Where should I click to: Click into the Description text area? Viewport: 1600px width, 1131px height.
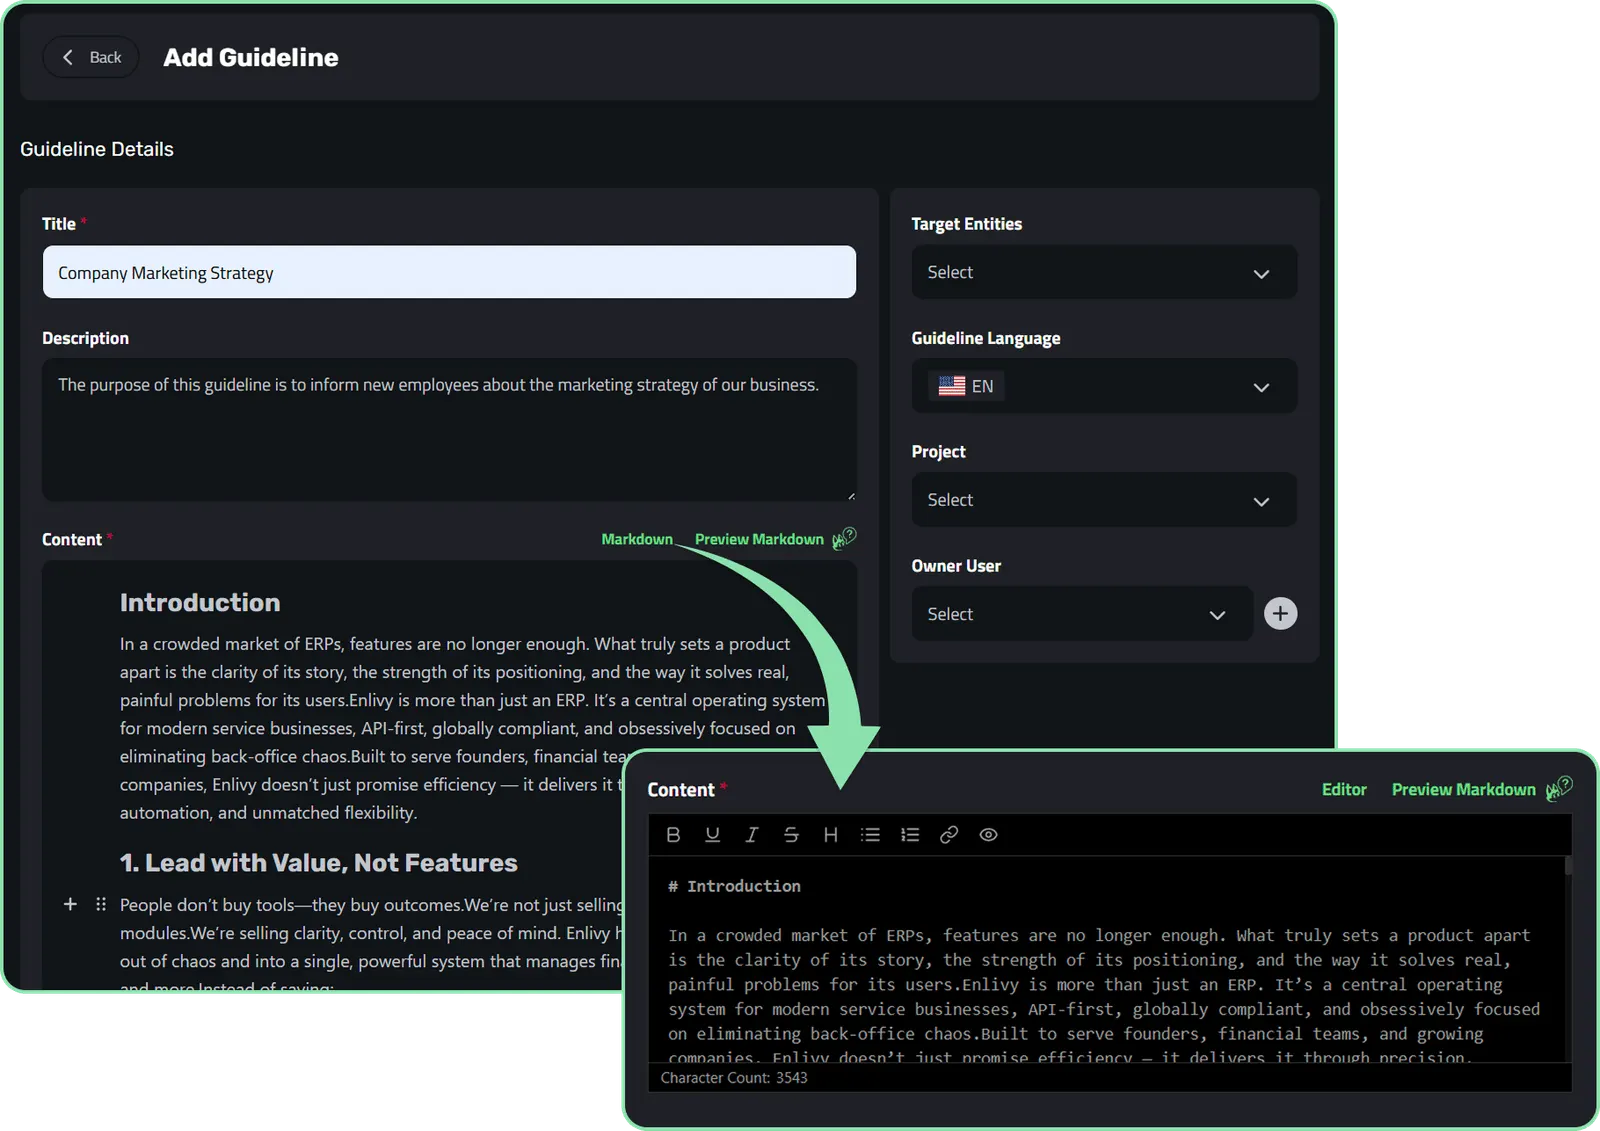[449, 430]
